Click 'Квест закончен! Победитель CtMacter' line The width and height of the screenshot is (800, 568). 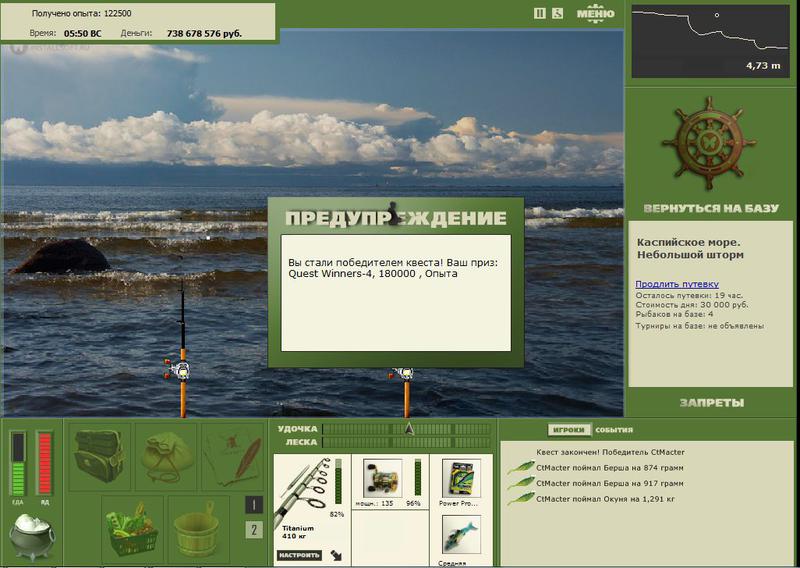coord(610,452)
